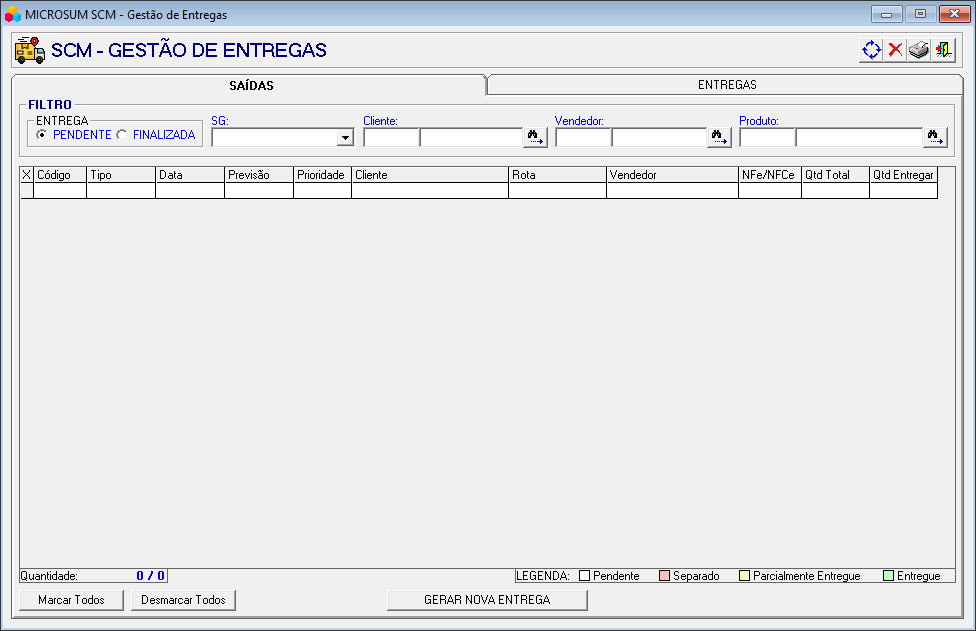Click the Cliente name input field
The height and width of the screenshot is (631, 976).
[x=471, y=138]
